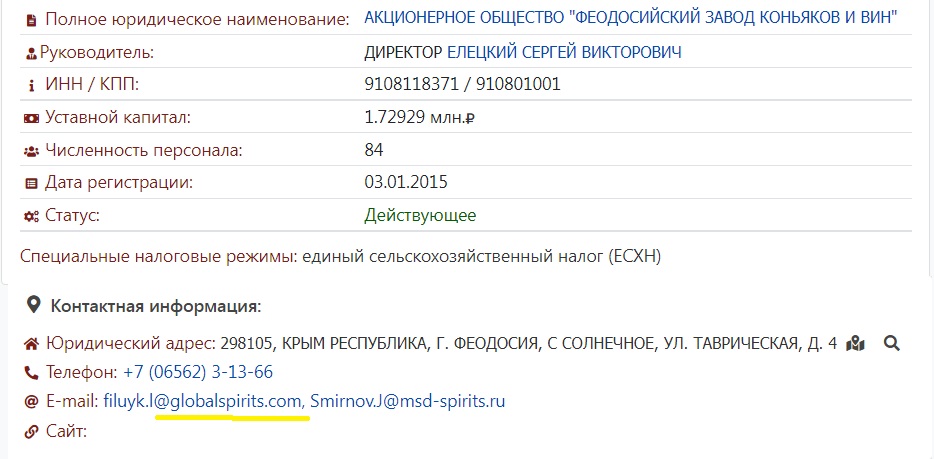The width and height of the screenshot is (934, 459).
Task: Click the gears icon beside Статус
Action: (x=31, y=216)
